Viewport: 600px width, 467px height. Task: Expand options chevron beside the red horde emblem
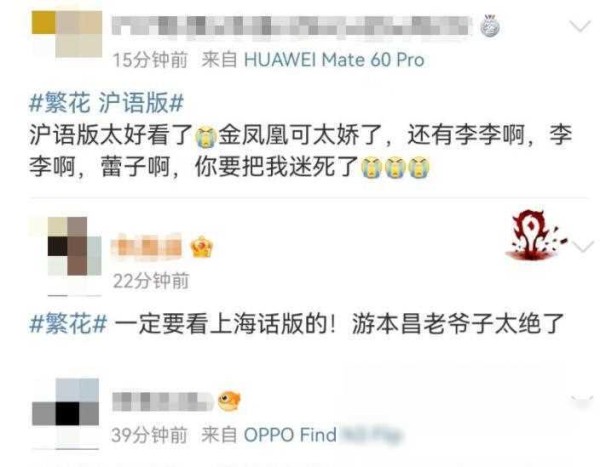582,247
